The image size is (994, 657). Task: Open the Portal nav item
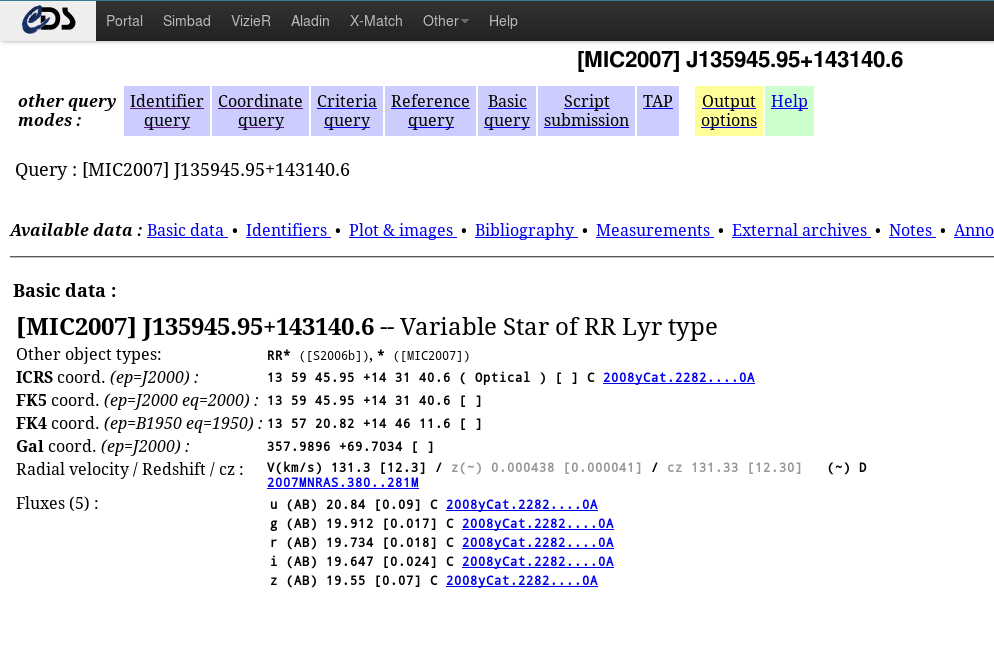pyautogui.click(x=124, y=21)
